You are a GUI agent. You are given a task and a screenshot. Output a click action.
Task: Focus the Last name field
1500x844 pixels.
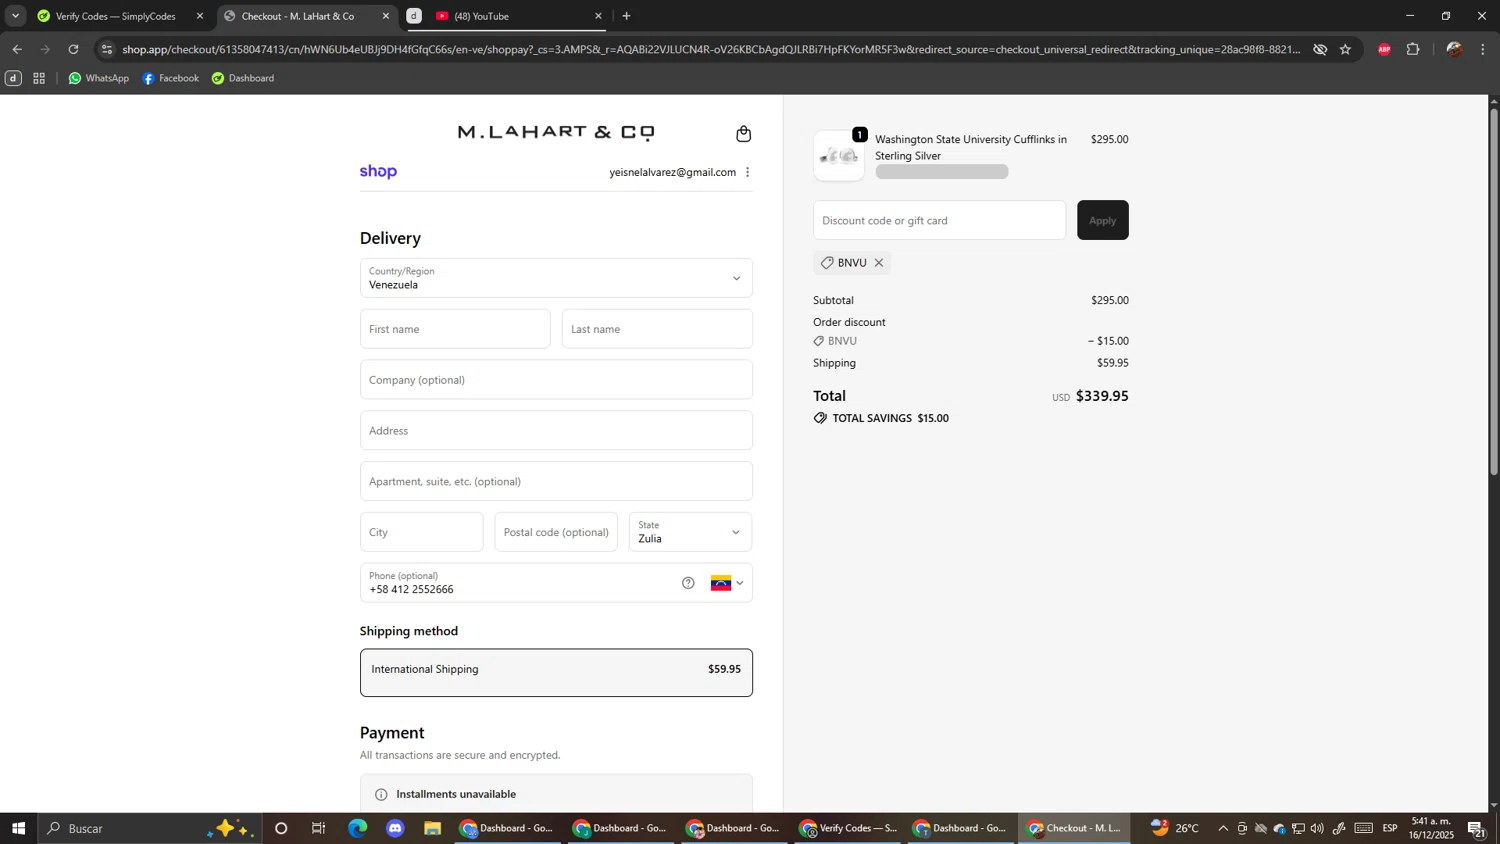coord(657,329)
